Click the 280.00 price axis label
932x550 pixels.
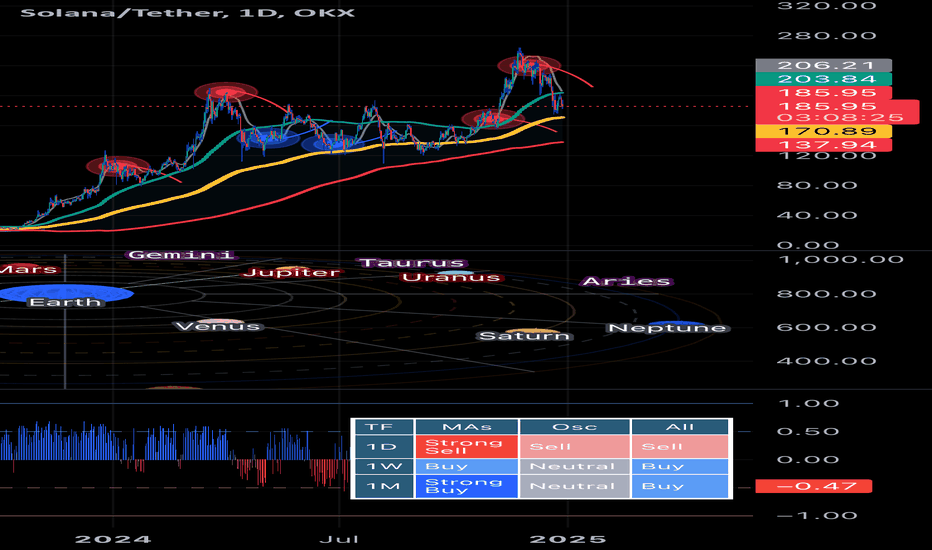[827, 36]
